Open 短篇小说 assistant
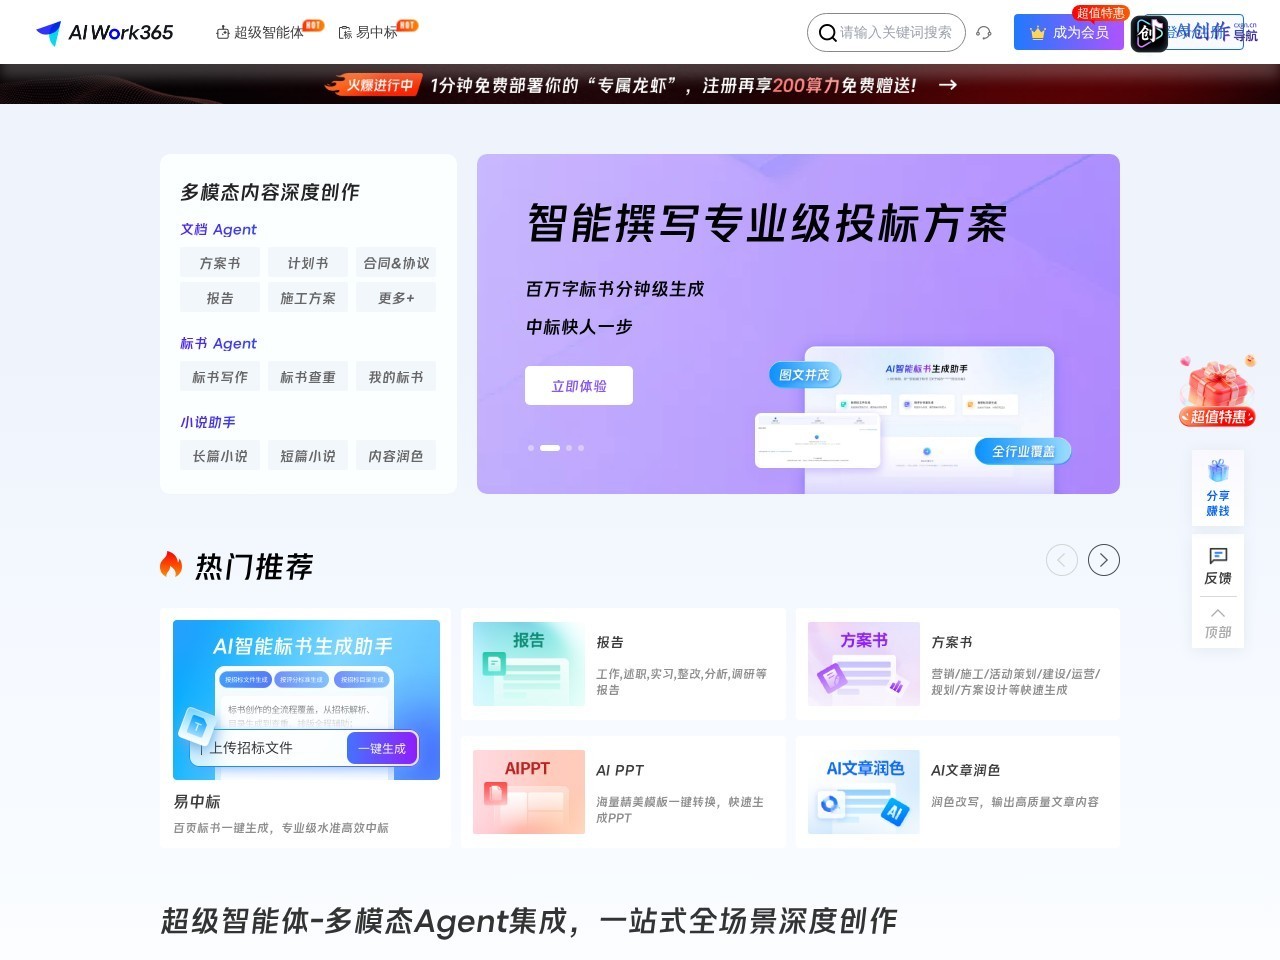The width and height of the screenshot is (1280, 960). click(x=308, y=456)
